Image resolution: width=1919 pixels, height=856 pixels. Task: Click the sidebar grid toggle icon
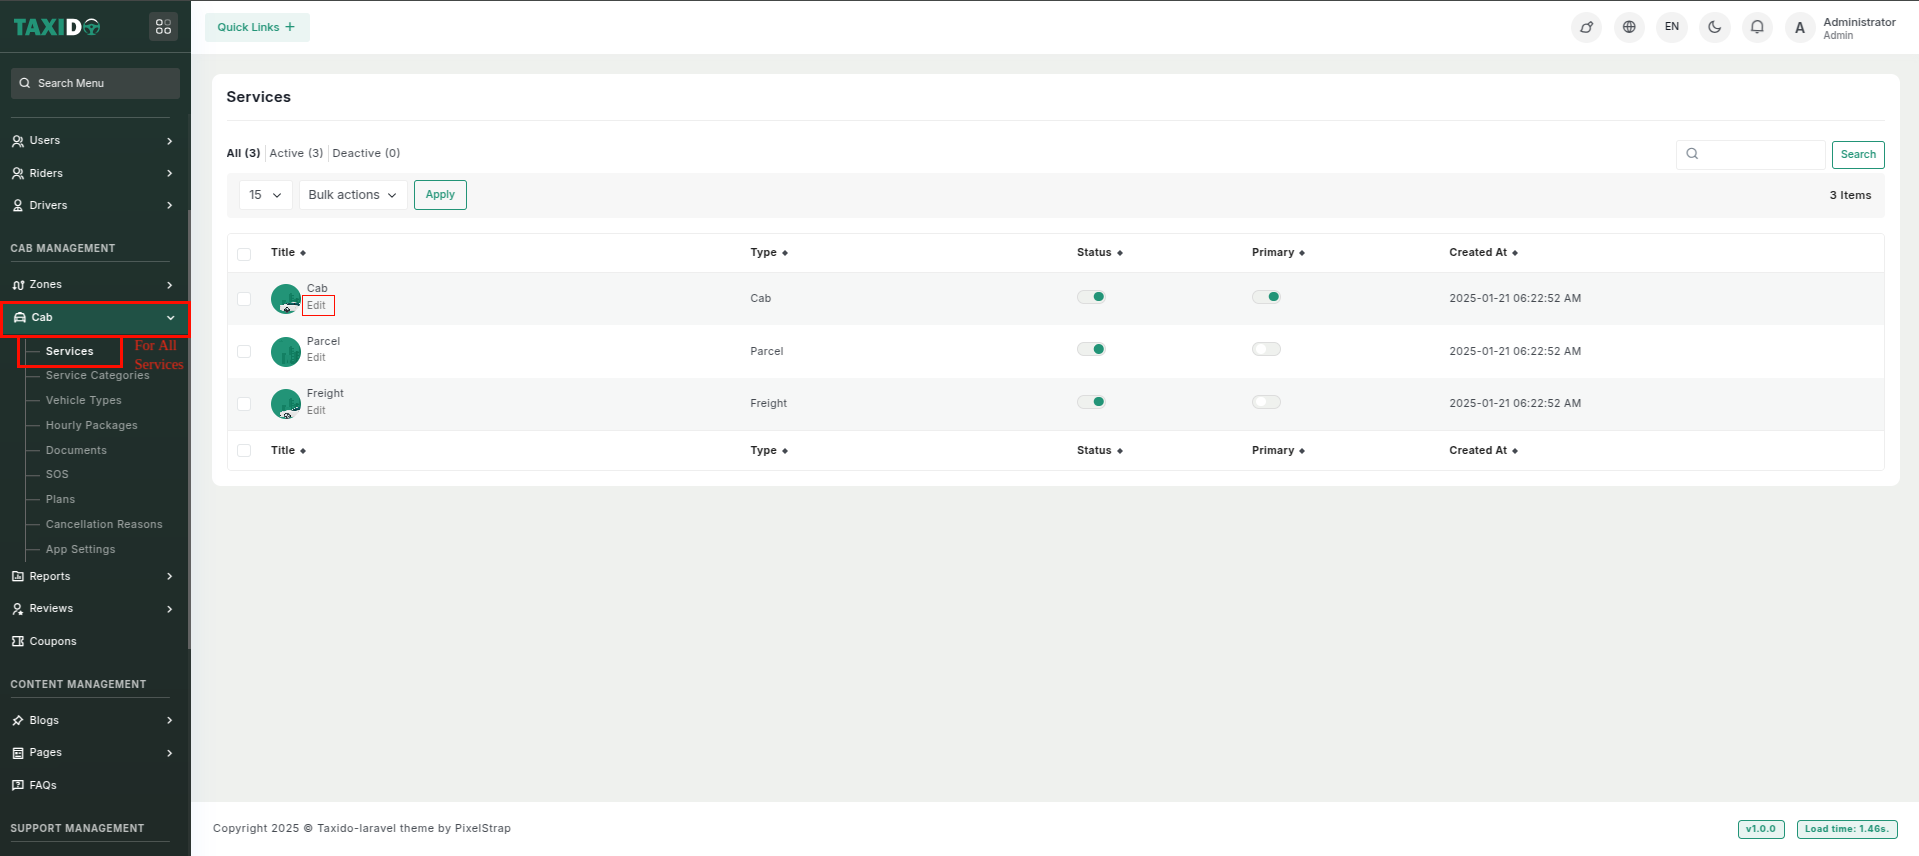pyautogui.click(x=163, y=27)
